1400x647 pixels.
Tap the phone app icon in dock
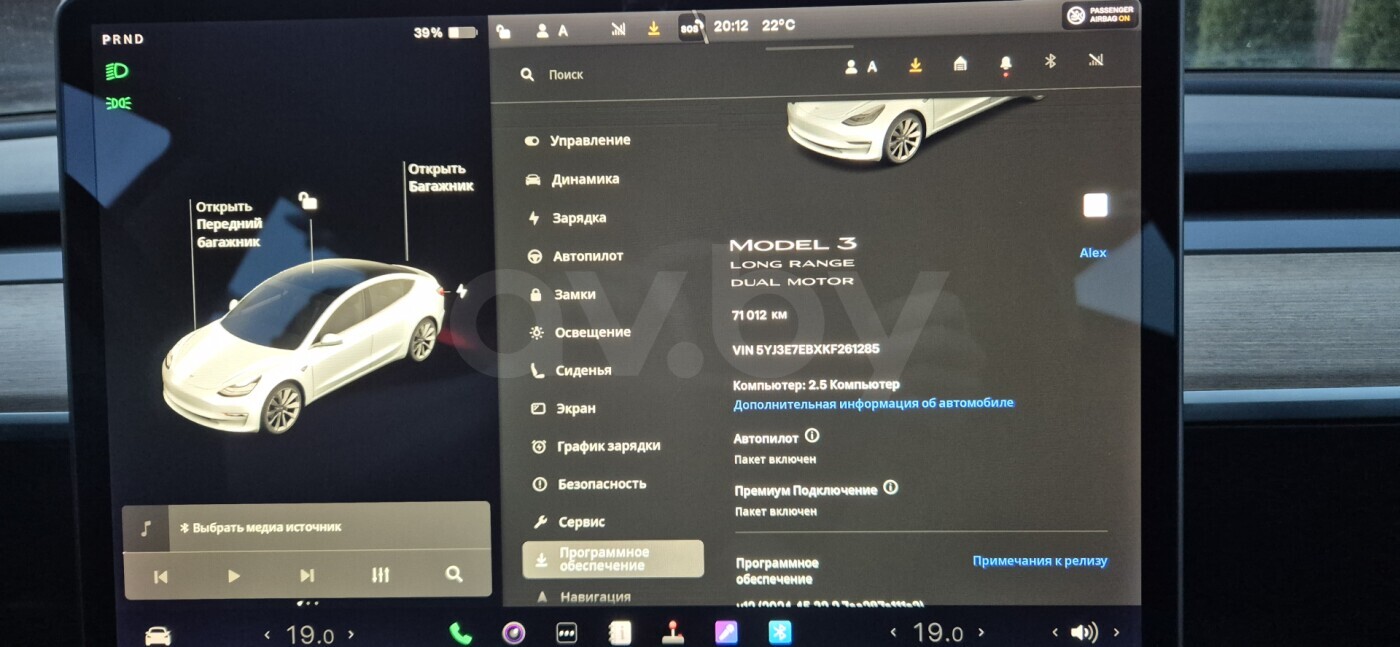[460, 632]
